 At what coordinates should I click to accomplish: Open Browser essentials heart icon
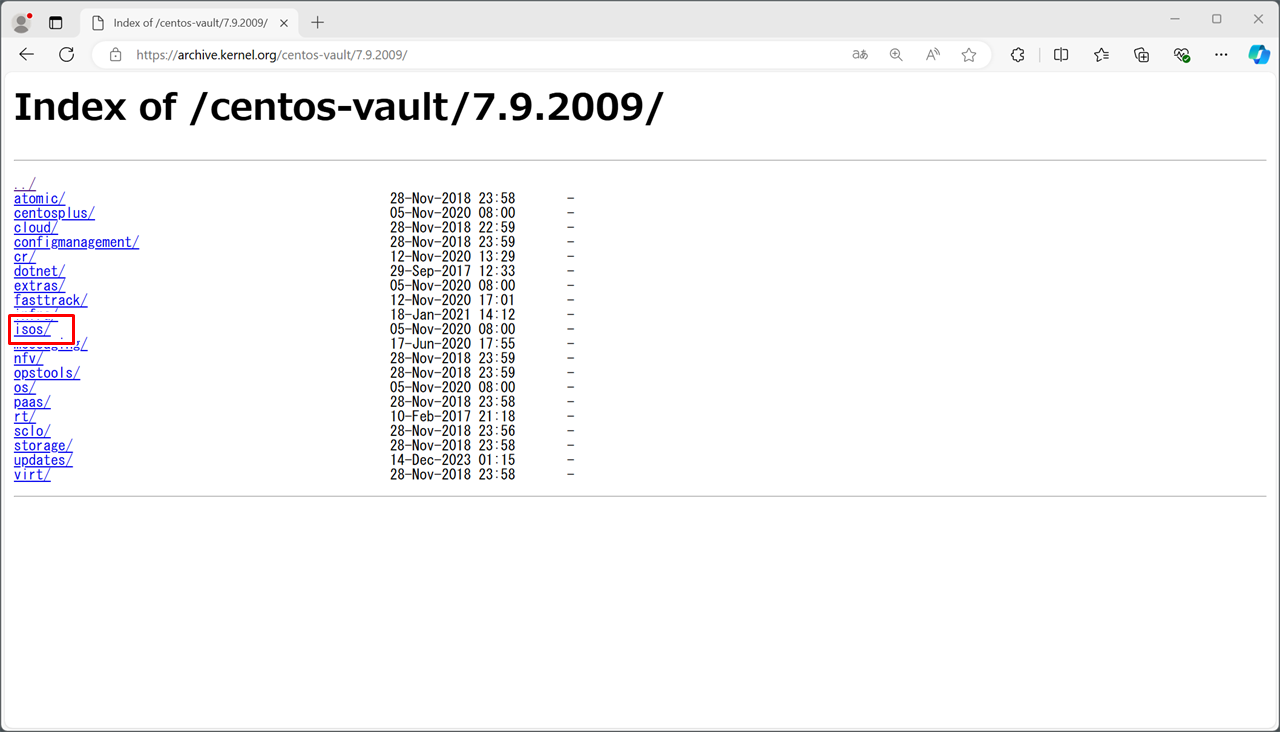1181,55
